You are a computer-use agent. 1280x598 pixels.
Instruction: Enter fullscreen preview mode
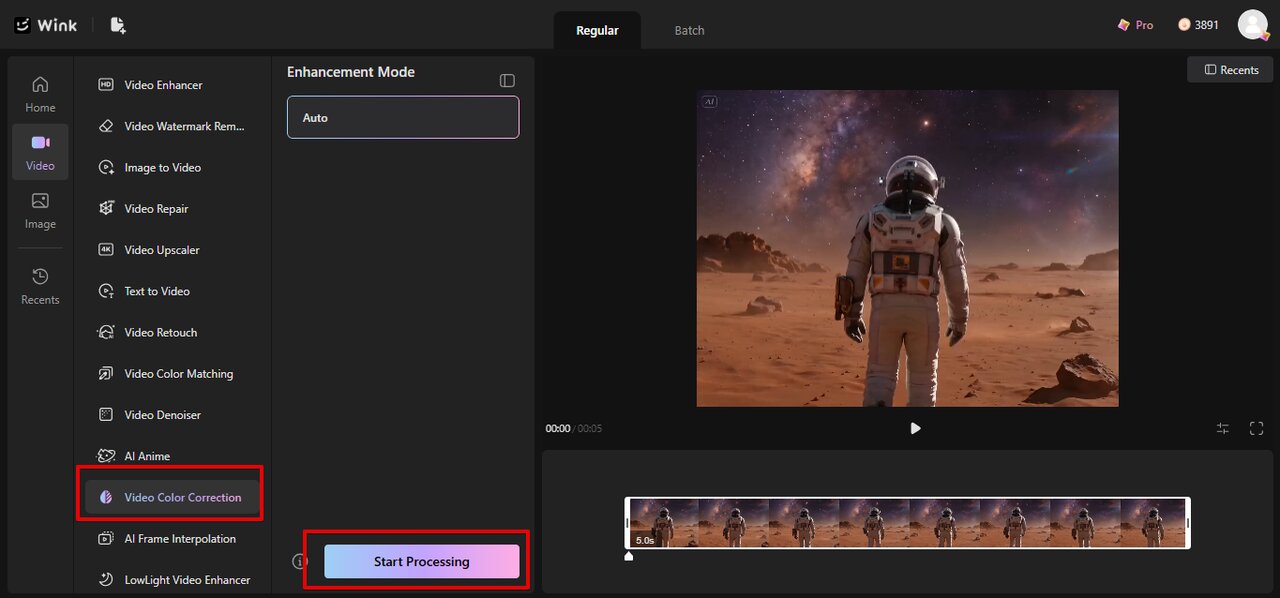pos(1257,428)
